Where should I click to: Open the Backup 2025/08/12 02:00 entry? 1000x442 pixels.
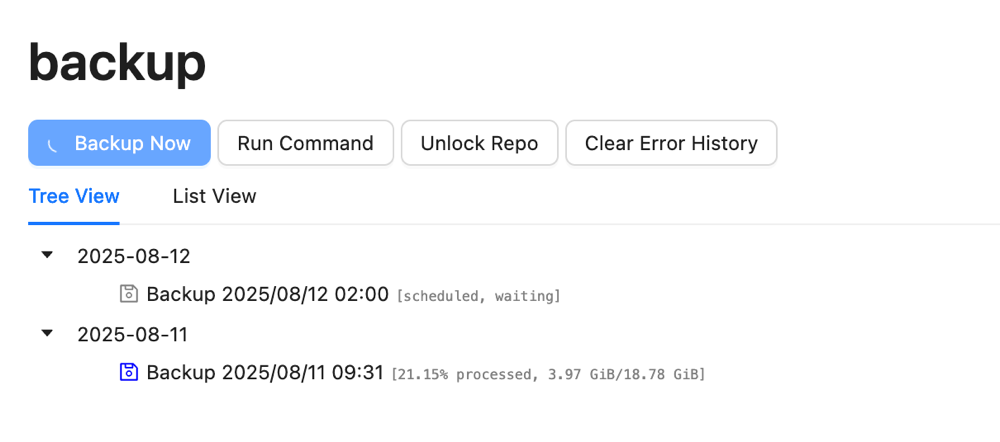(x=267, y=294)
